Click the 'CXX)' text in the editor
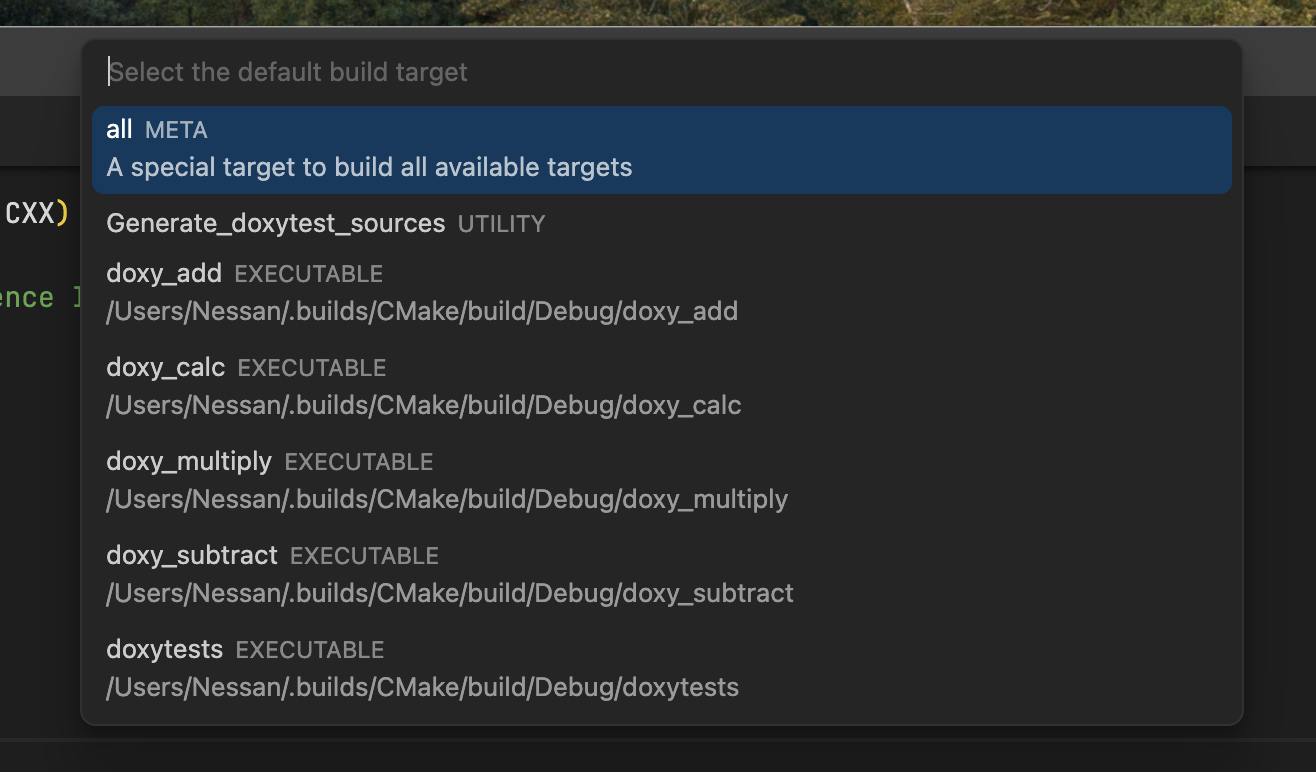1316x772 pixels. (x=36, y=213)
